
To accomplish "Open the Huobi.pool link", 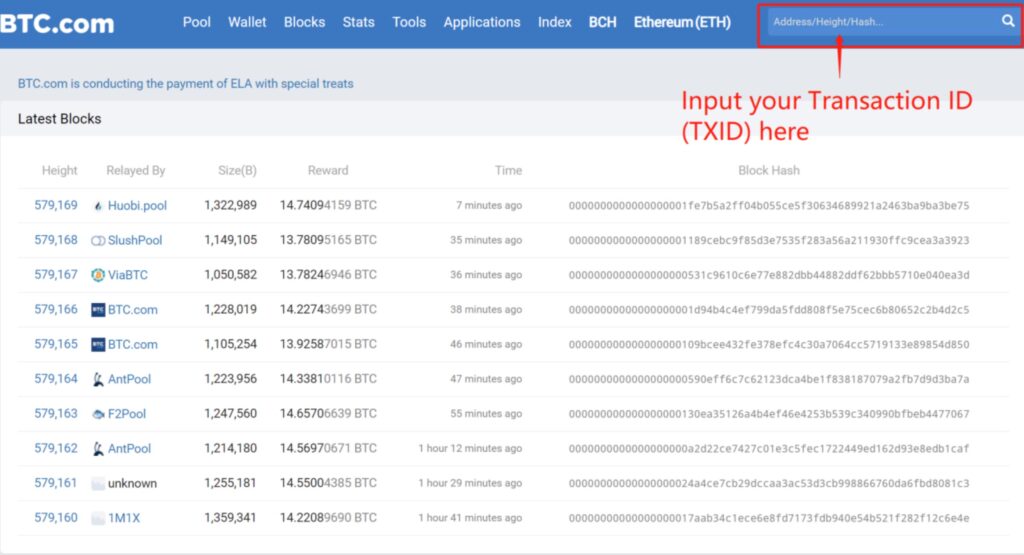I will coord(137,206).
